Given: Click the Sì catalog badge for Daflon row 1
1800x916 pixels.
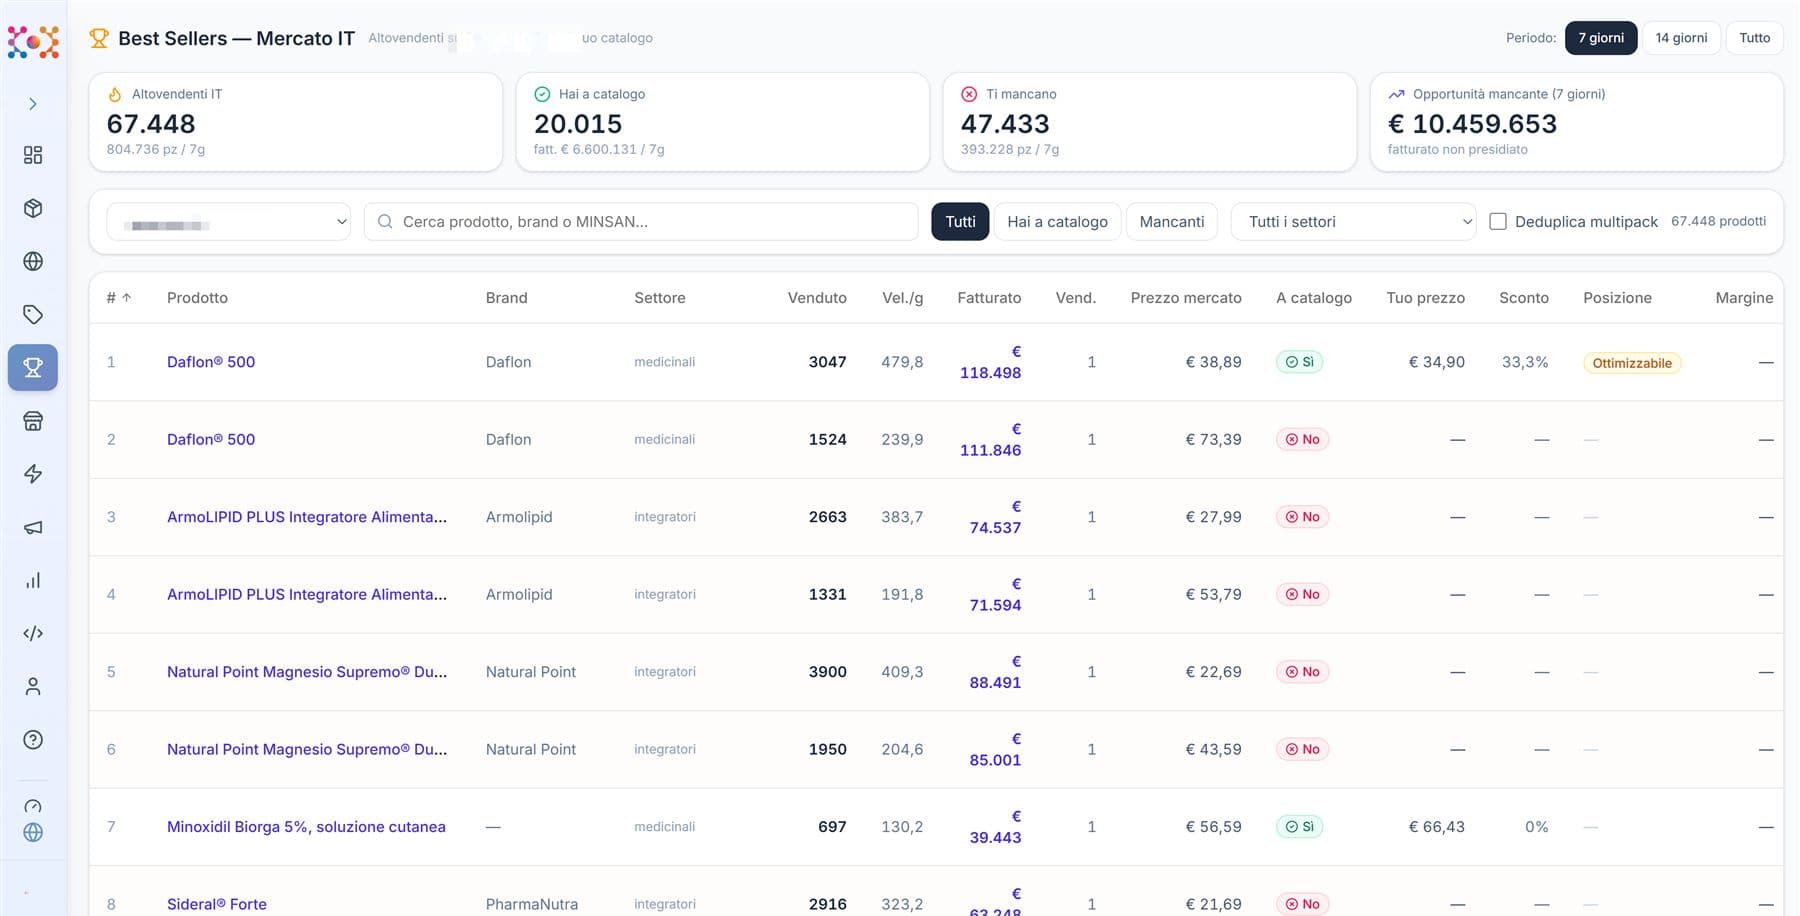Looking at the screenshot, I should 1299,362.
